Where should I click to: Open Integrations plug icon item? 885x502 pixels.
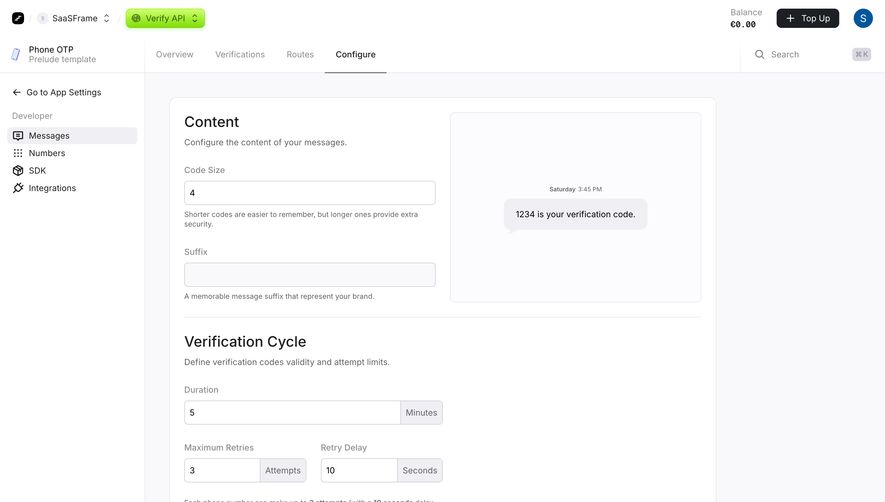(x=18, y=188)
